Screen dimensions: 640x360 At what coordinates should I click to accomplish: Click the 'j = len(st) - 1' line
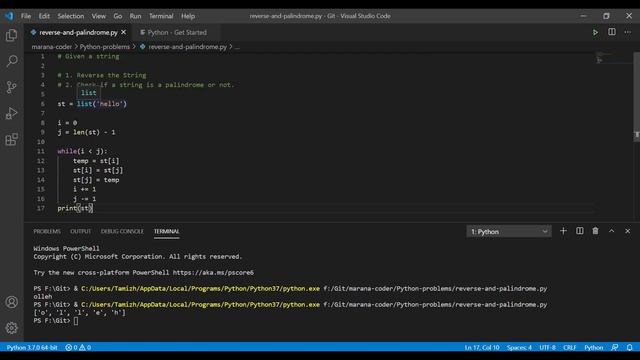87,132
